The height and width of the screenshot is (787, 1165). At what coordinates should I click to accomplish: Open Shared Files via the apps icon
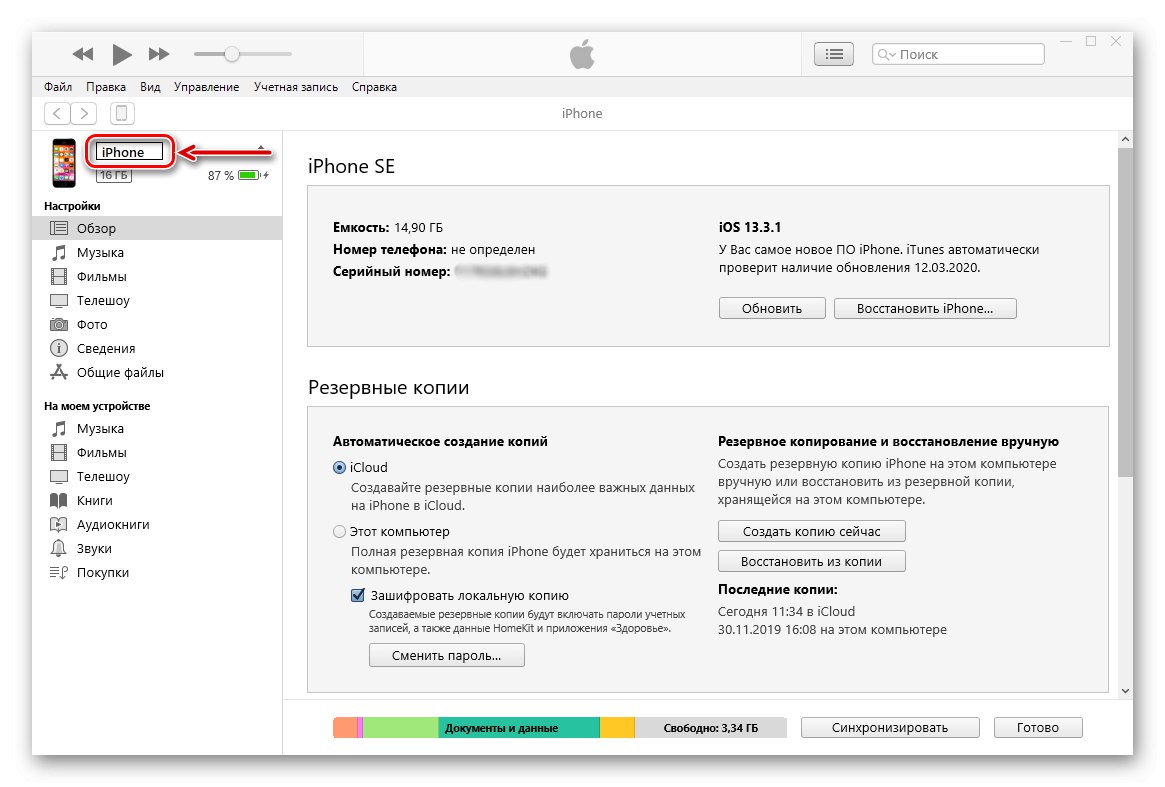[59, 373]
